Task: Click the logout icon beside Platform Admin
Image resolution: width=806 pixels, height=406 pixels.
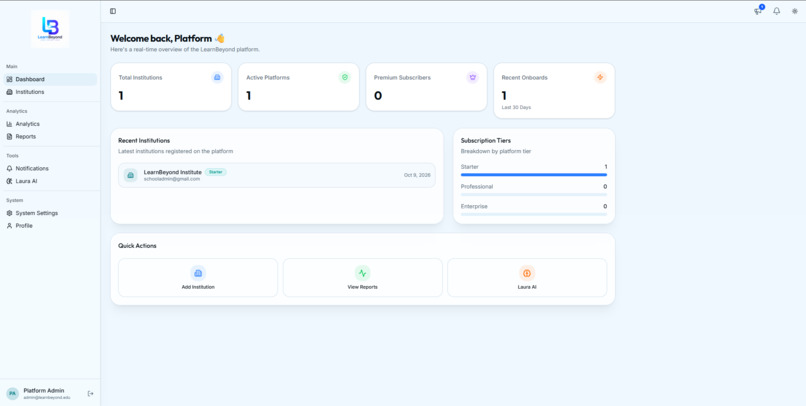Action: [90, 394]
